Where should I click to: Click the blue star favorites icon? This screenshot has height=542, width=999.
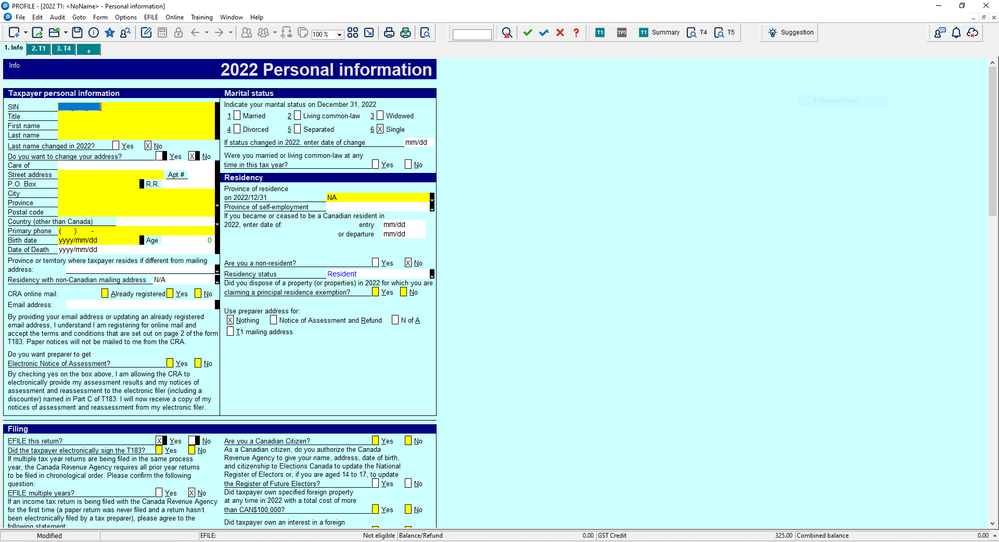110,32
